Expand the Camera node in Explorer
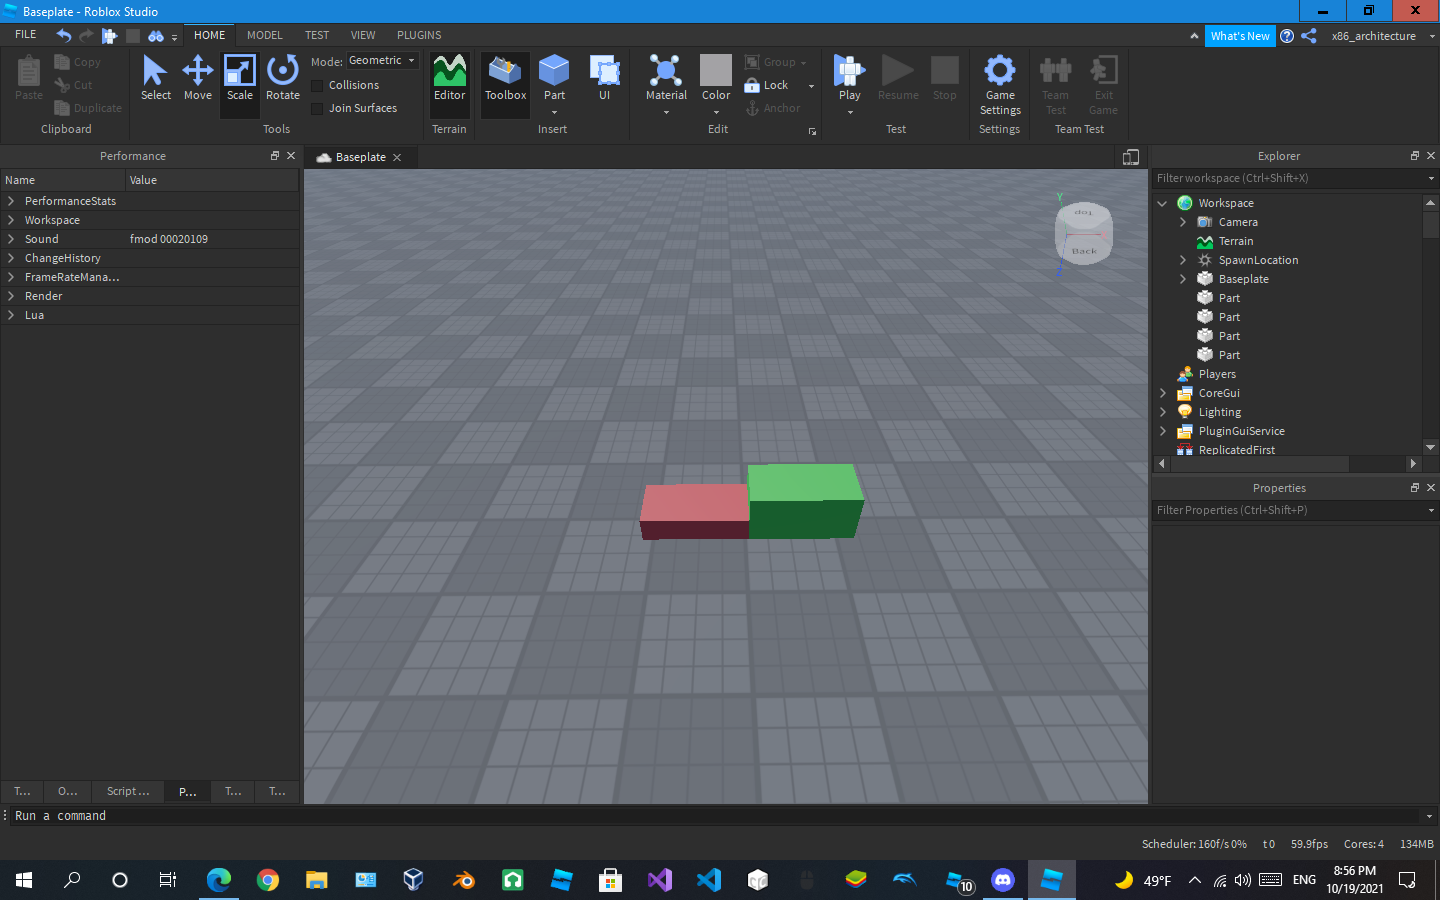The height and width of the screenshot is (900, 1440). pyautogui.click(x=1182, y=222)
